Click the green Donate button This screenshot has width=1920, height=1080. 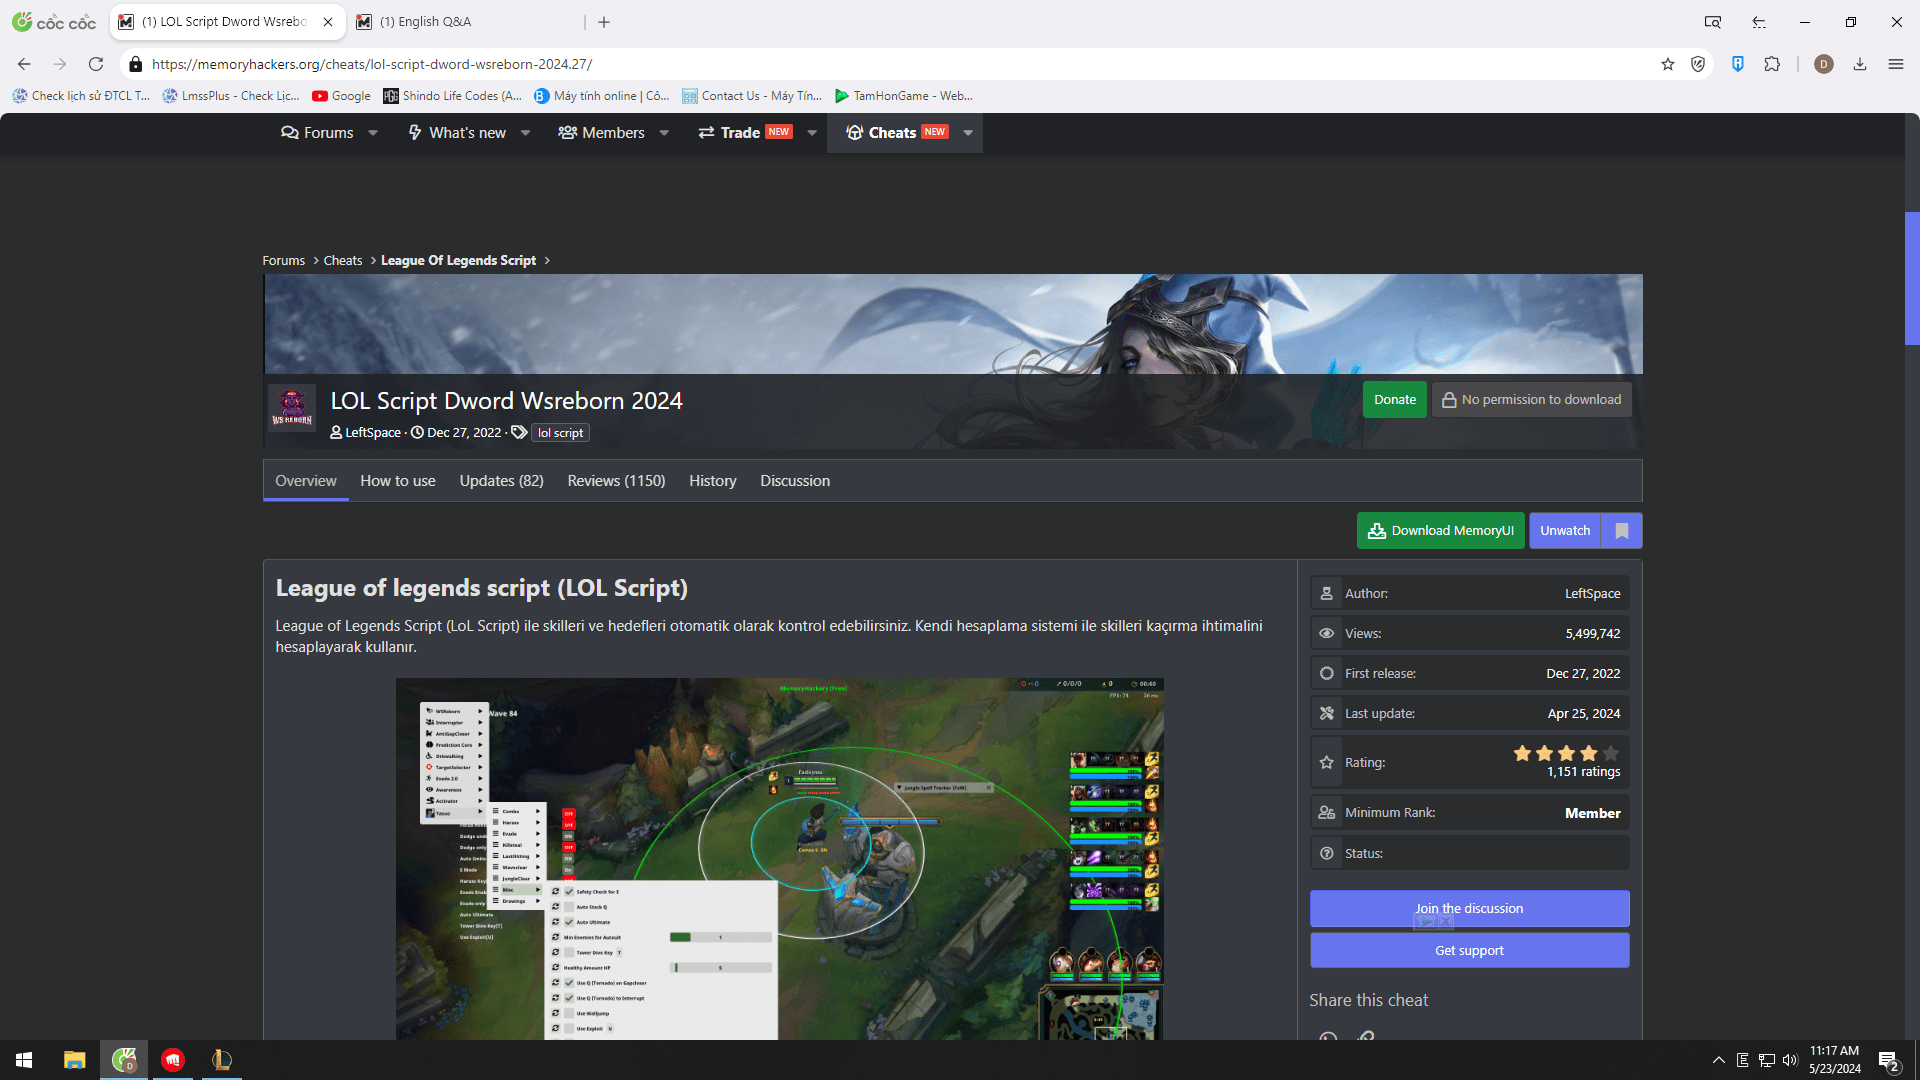[1395, 400]
